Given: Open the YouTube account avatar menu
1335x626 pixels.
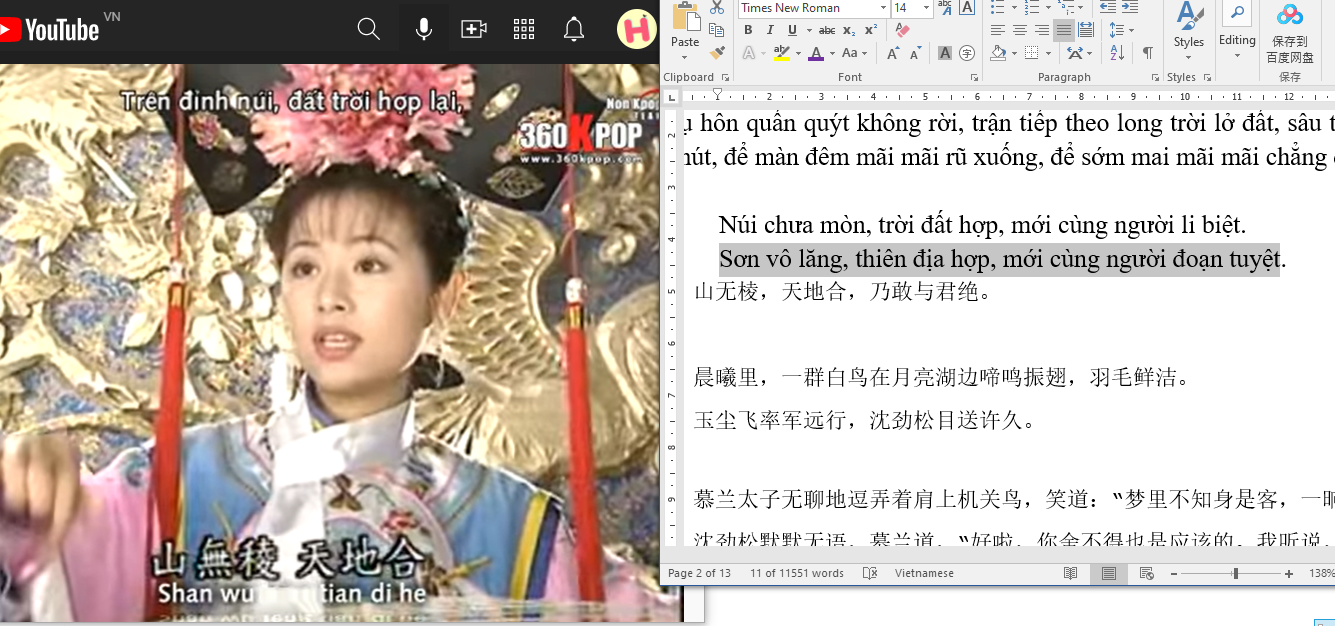Looking at the screenshot, I should [x=635, y=29].
